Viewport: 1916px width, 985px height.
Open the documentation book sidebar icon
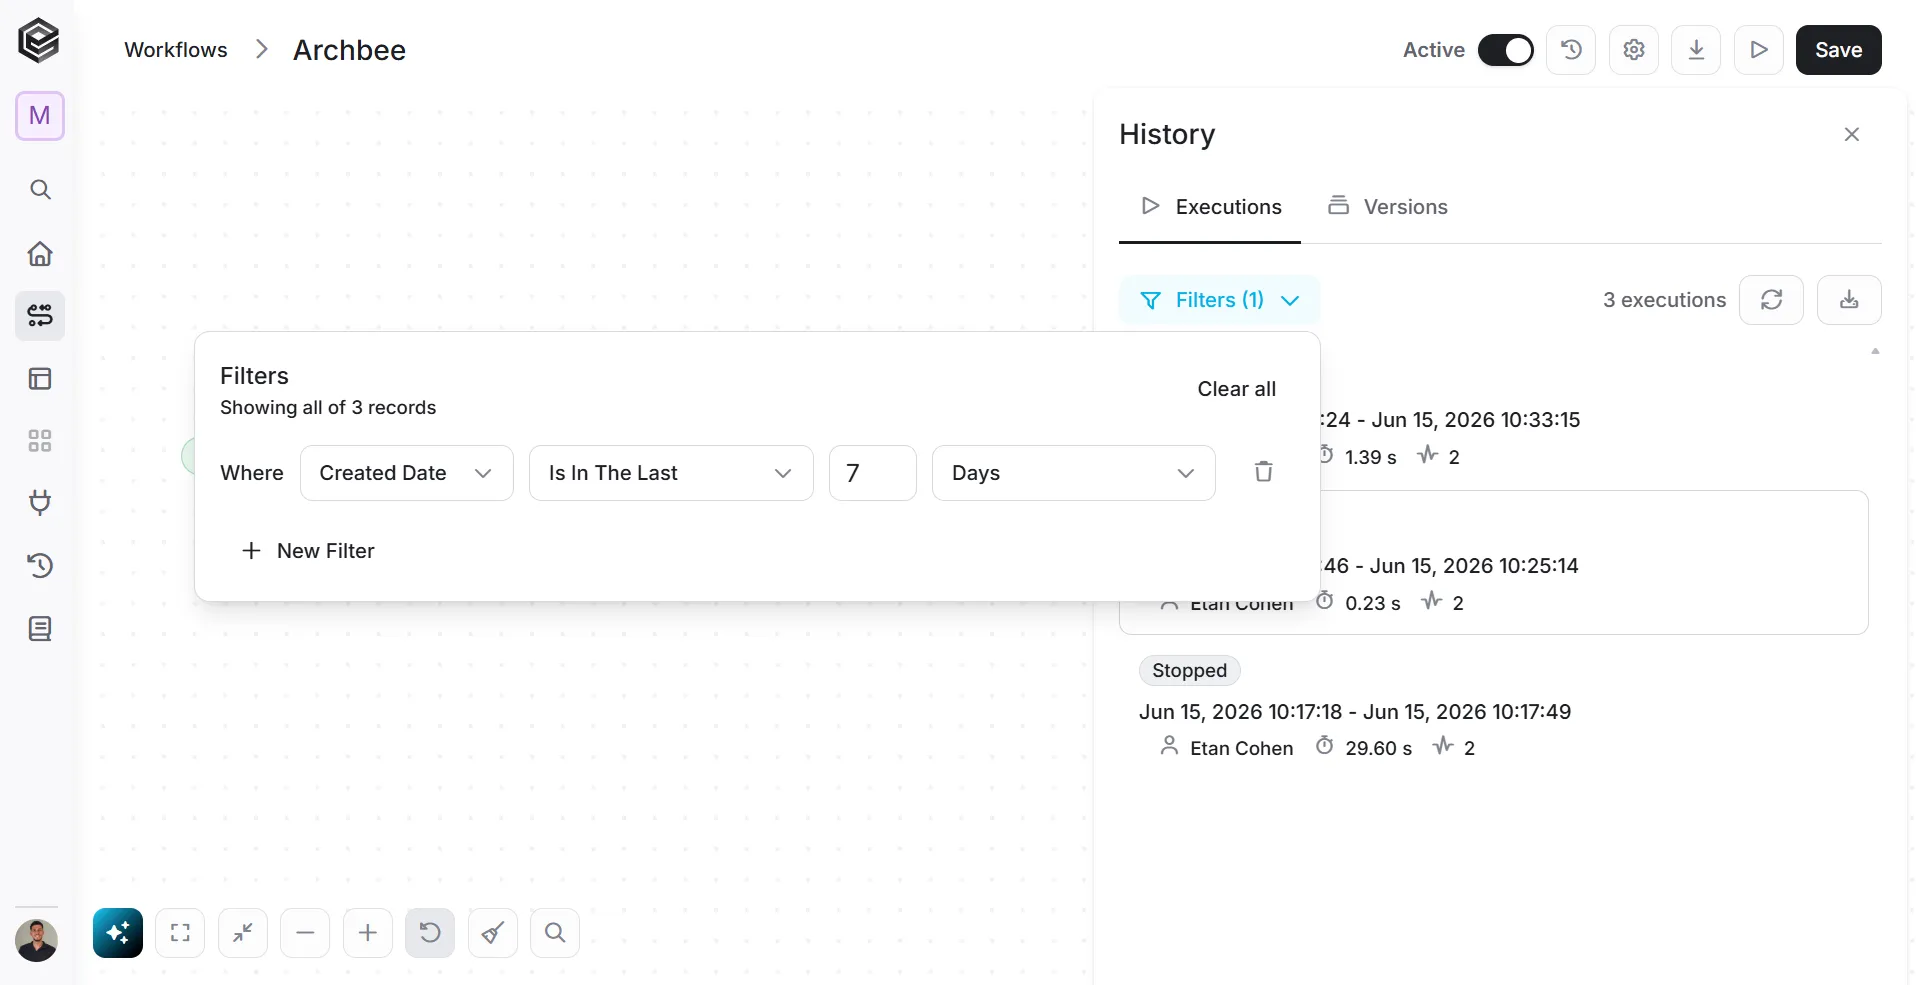(40, 629)
